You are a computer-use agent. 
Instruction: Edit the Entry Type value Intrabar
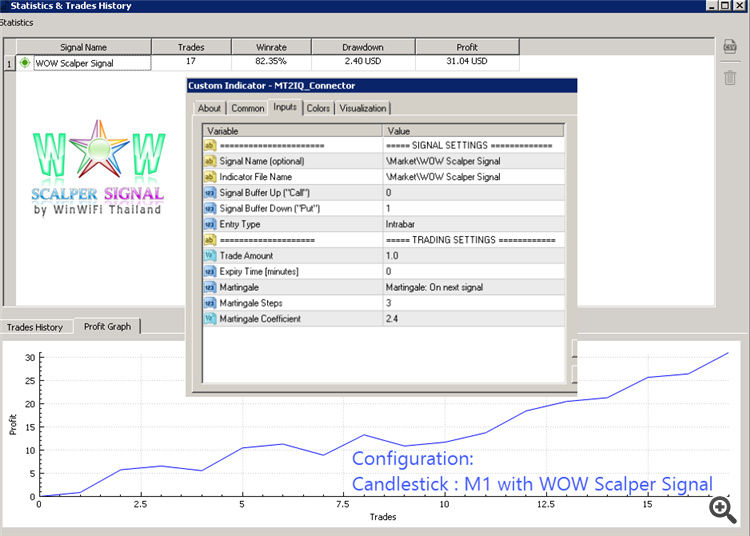(474, 224)
